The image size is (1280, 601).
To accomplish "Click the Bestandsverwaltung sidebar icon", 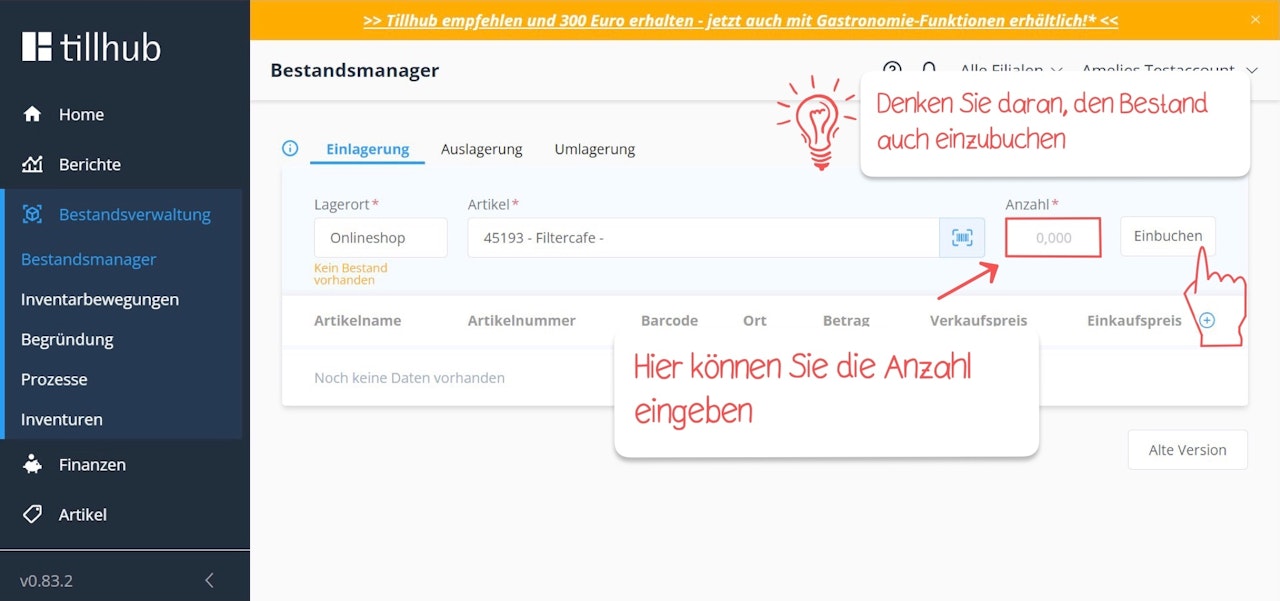I will click(x=33, y=214).
